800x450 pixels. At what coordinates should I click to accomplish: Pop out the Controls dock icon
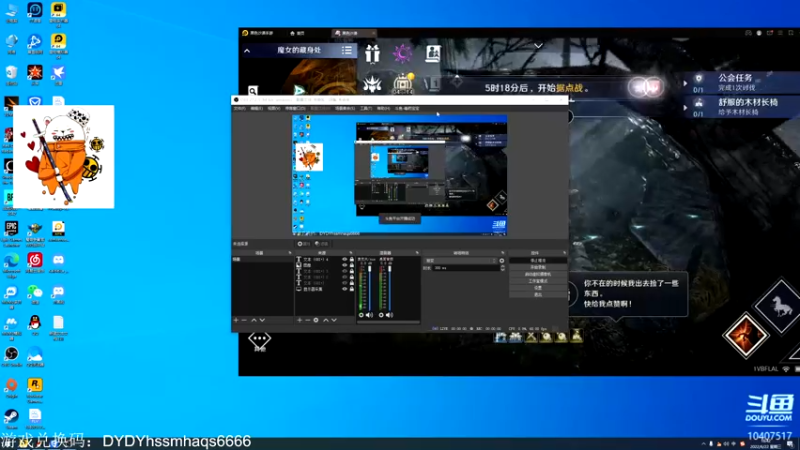pos(564,253)
